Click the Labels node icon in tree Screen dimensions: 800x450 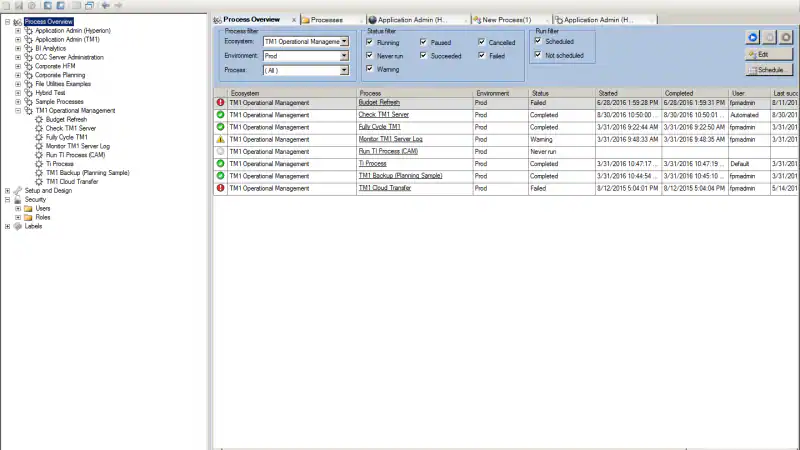(18, 226)
